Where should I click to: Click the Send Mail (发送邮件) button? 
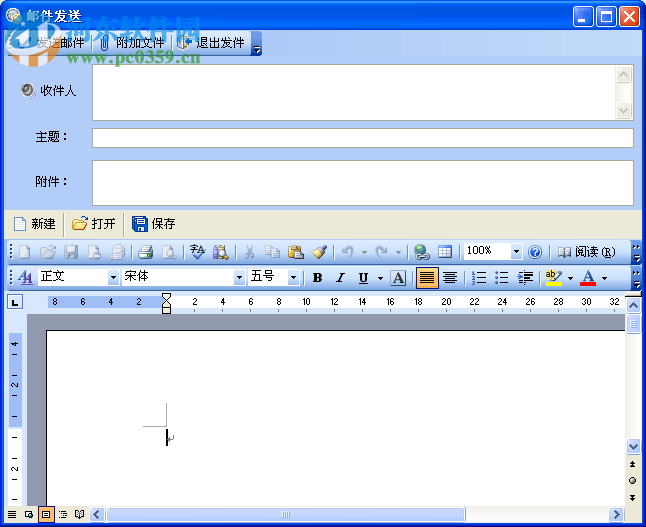(x=49, y=42)
